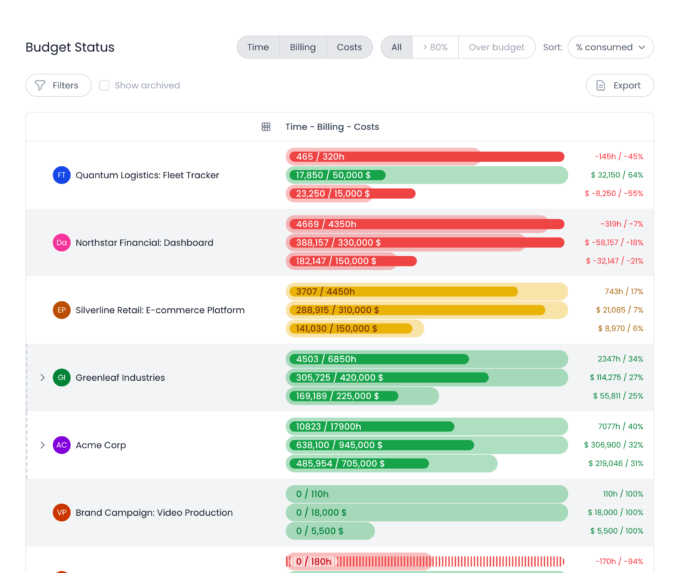This screenshot has width=700, height=573.
Task: Click the Greenleaf Industries name
Action: (x=120, y=378)
